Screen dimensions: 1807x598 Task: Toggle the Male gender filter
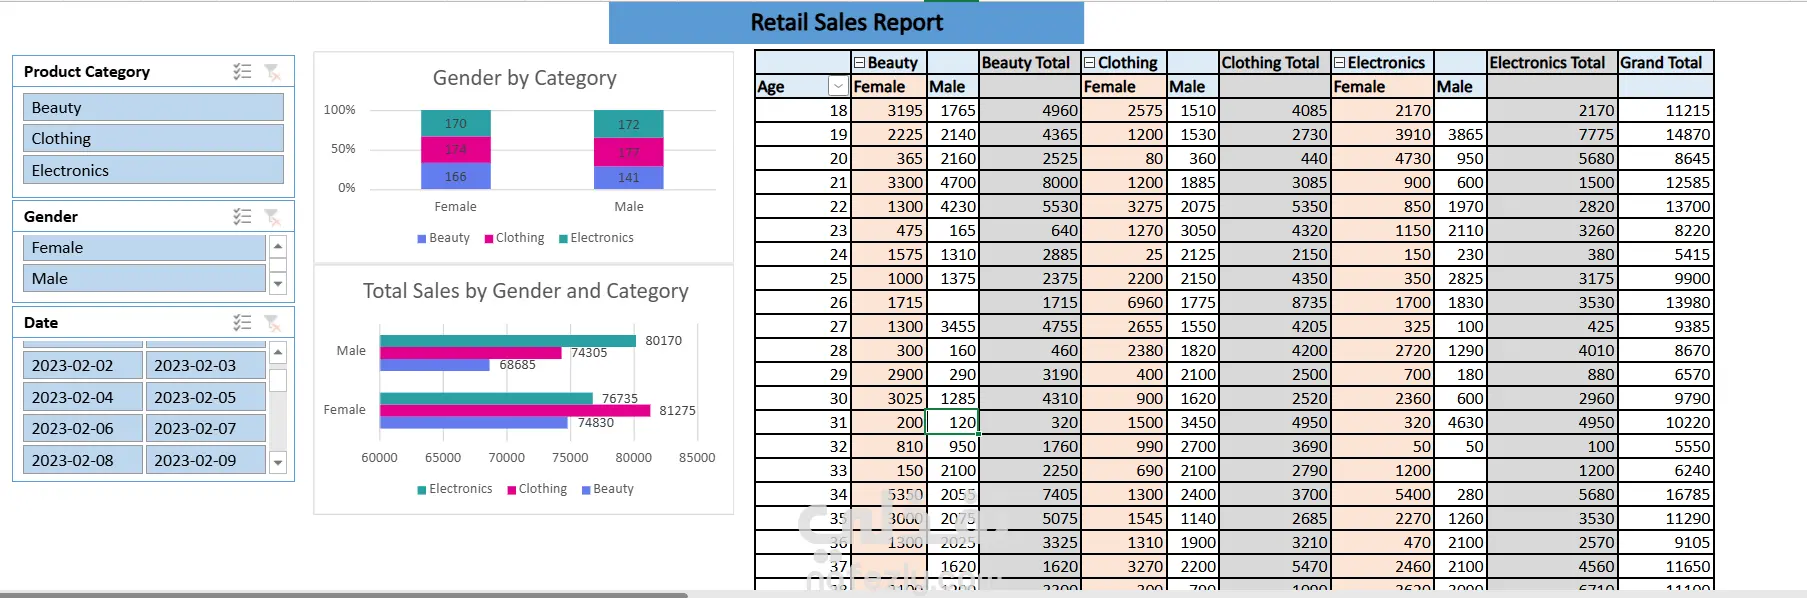[x=144, y=279]
